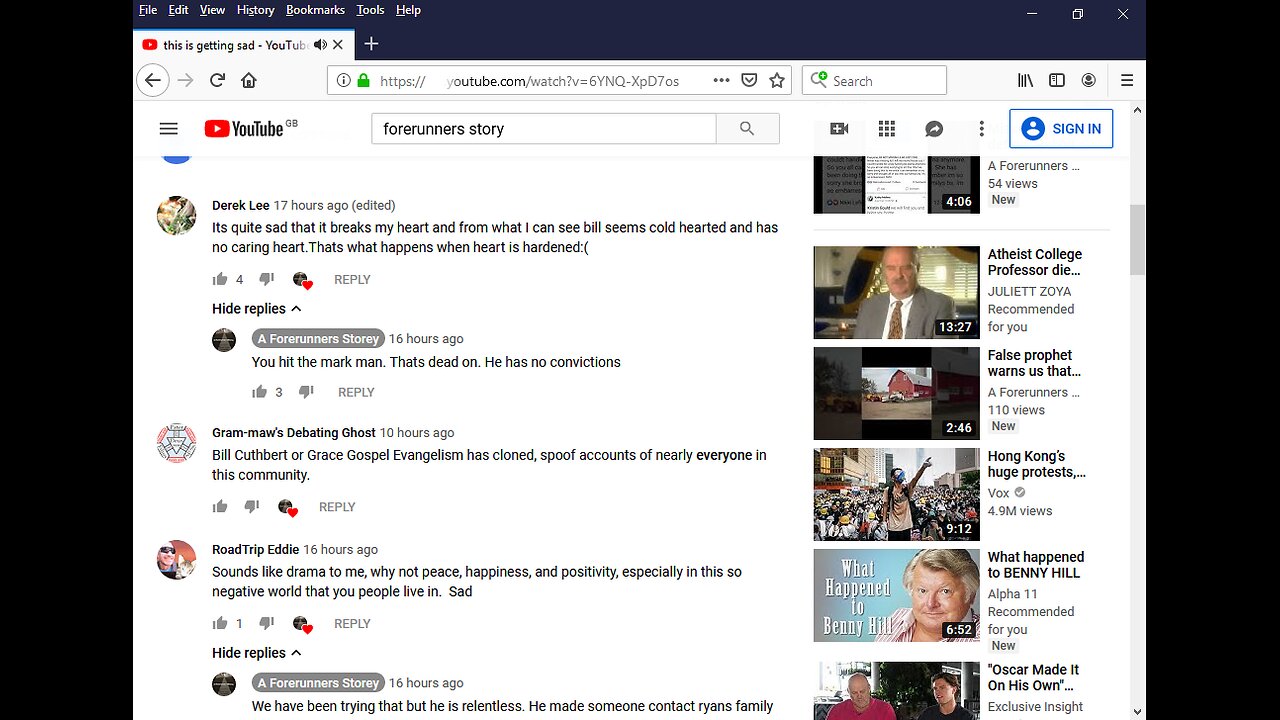The image size is (1280, 720).
Task: Reply to Gram-maw's Debating Ghost's comment
Action: pyautogui.click(x=337, y=507)
